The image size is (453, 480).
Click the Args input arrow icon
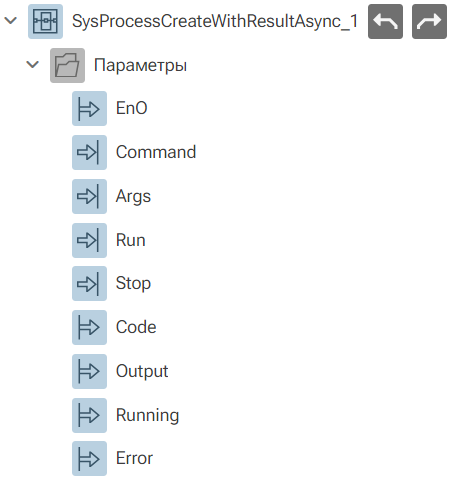pyautogui.click(x=89, y=196)
